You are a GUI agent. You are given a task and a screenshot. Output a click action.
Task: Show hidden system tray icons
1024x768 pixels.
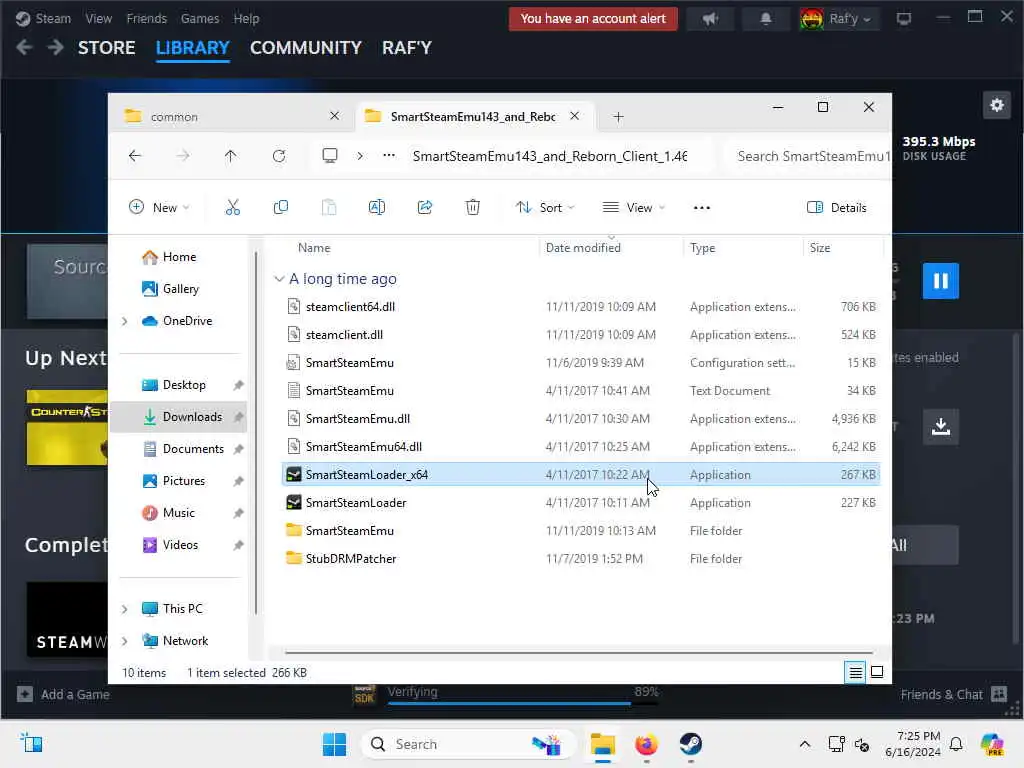pyautogui.click(x=805, y=744)
